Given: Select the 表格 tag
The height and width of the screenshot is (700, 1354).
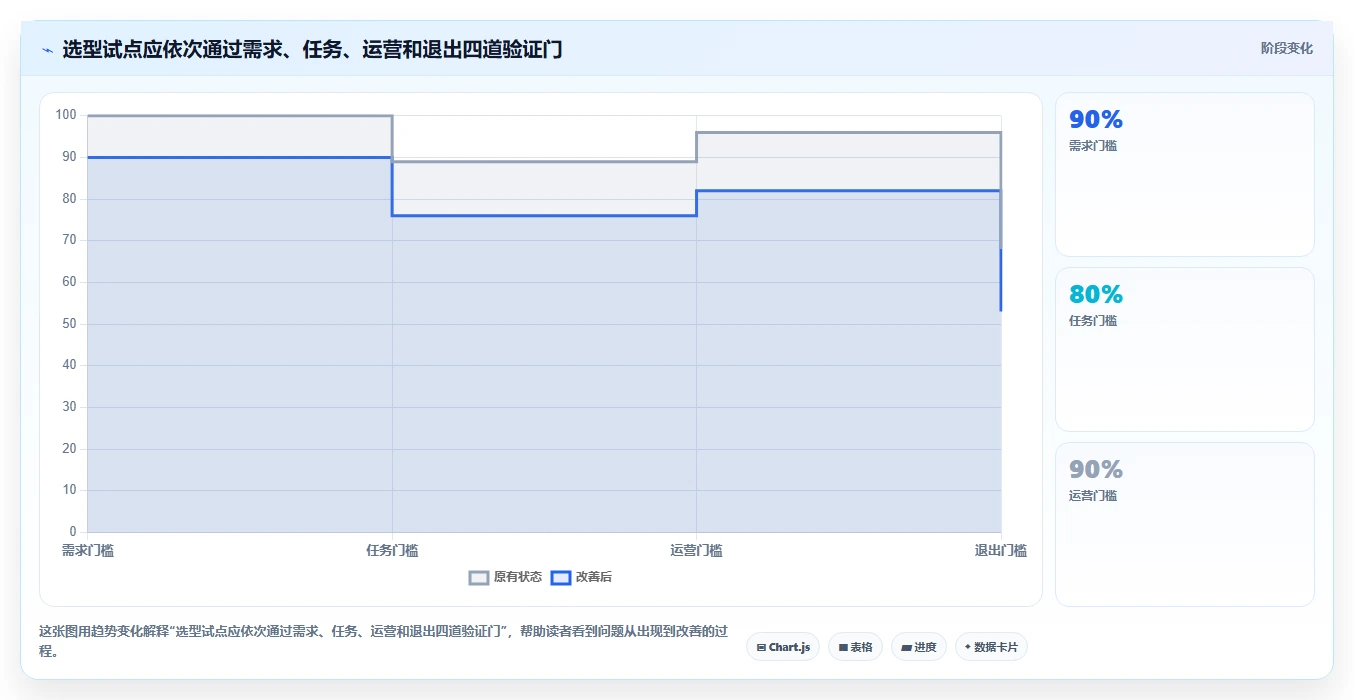Looking at the screenshot, I should click(855, 647).
